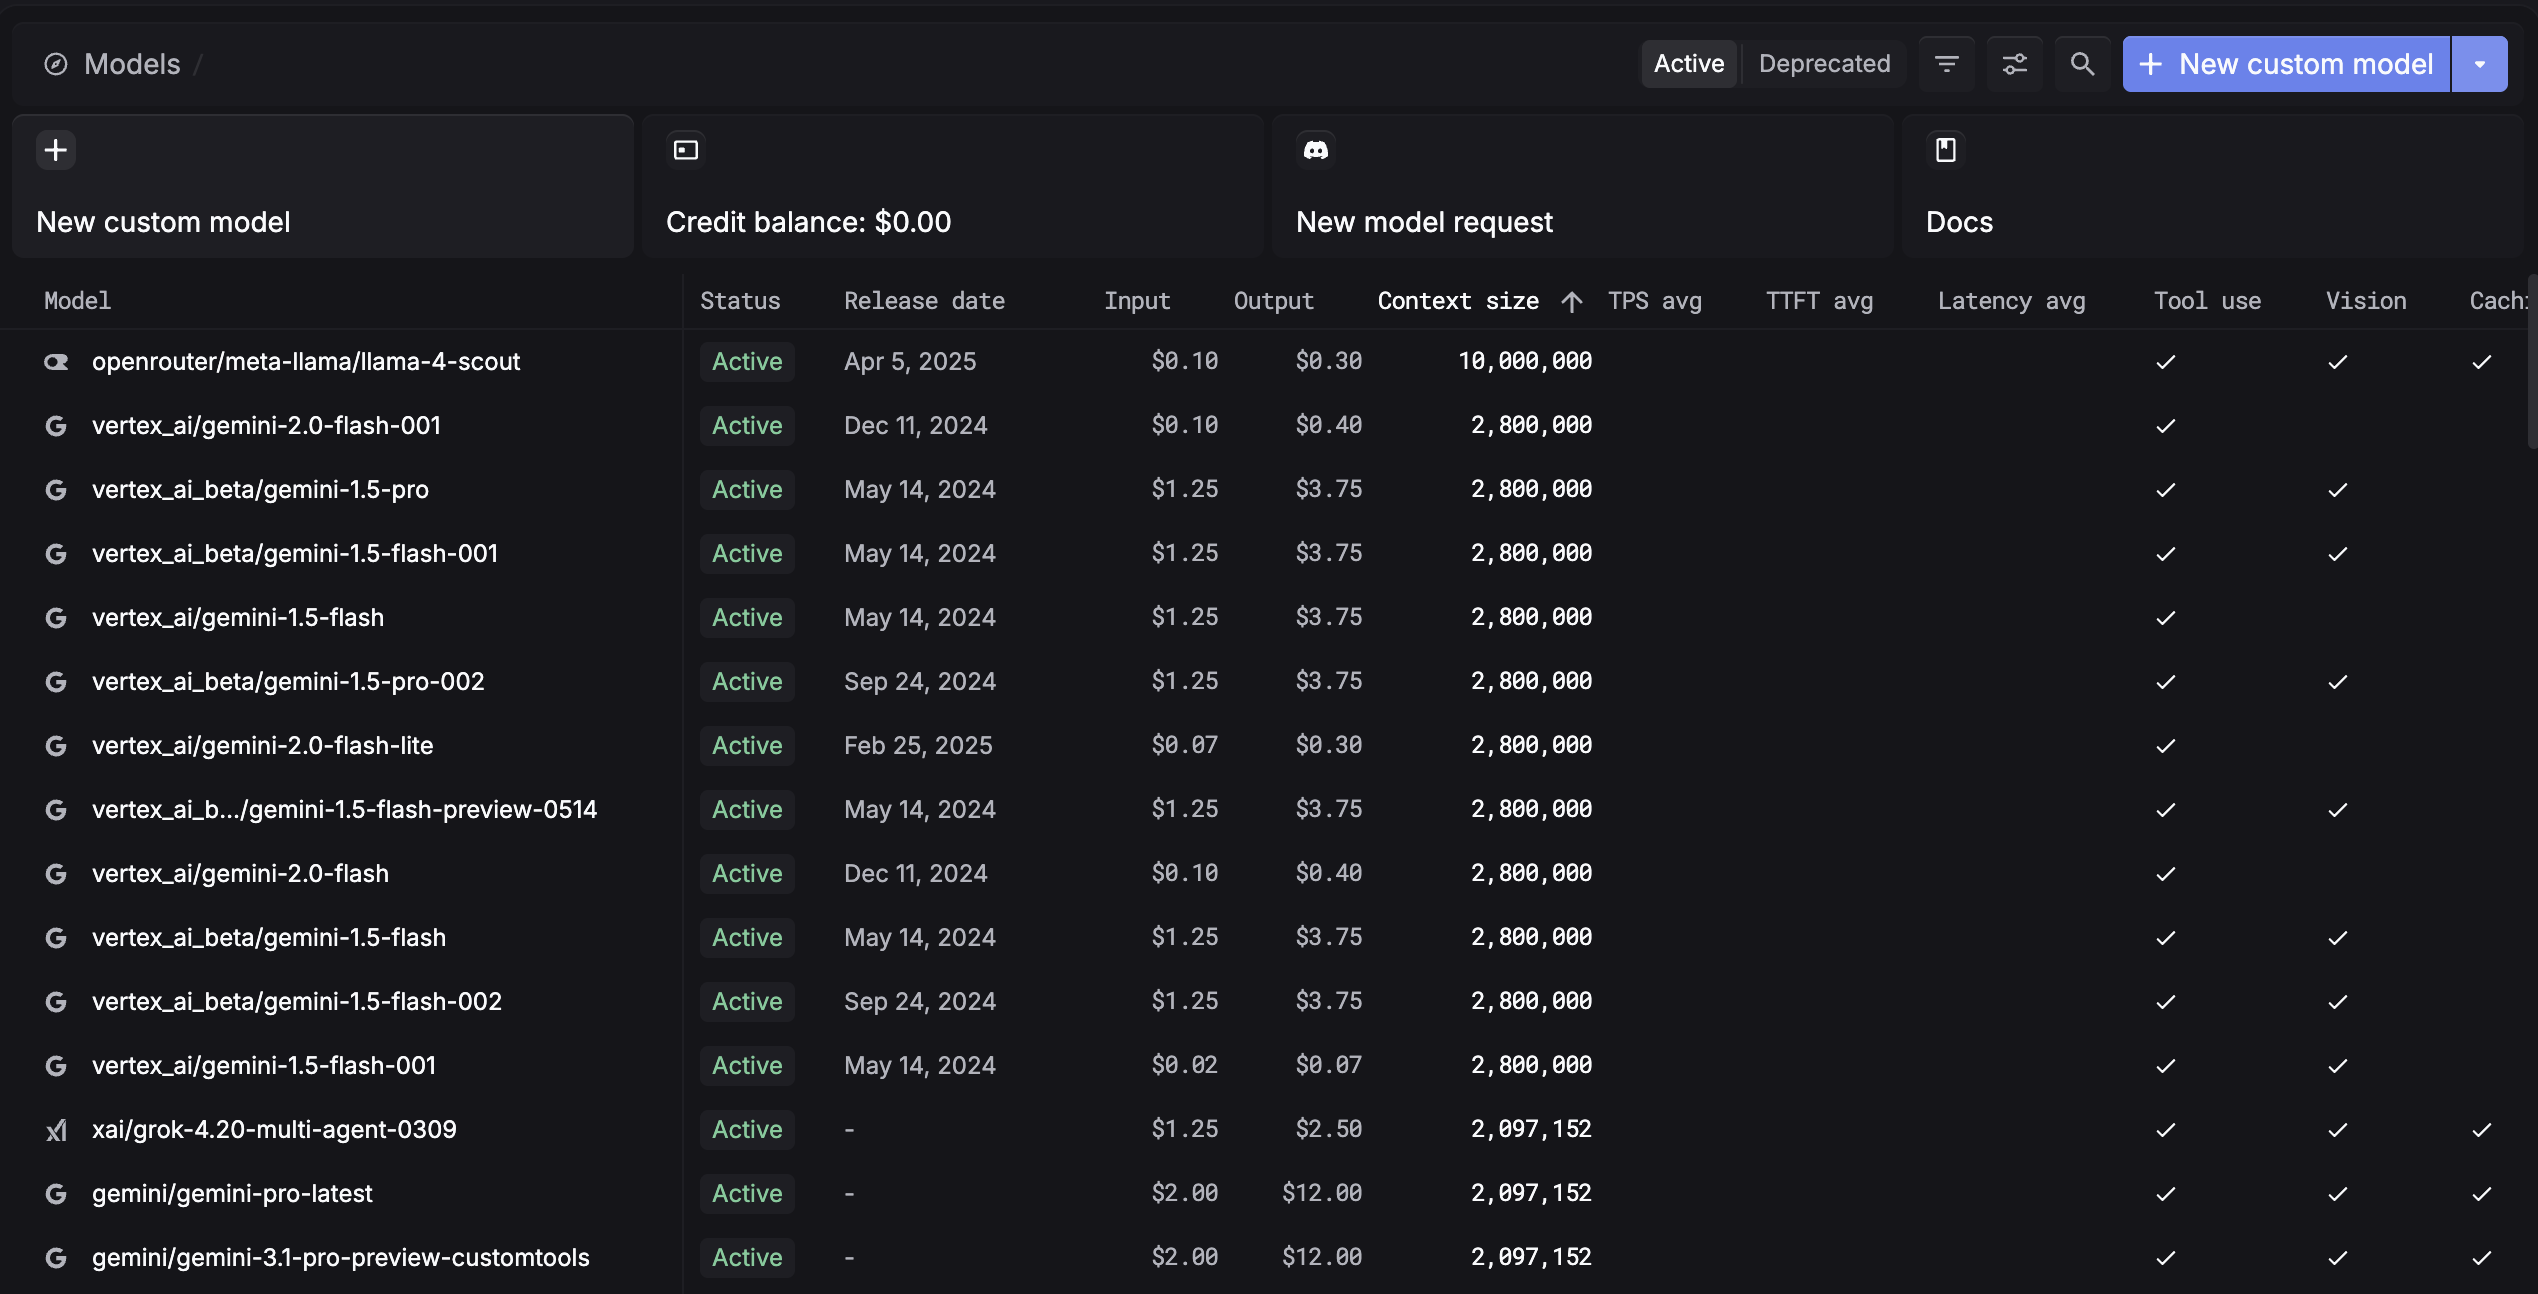The height and width of the screenshot is (1294, 2538).
Task: Open openrouter/meta-llama/llama-4-scout model row
Action: click(306, 362)
